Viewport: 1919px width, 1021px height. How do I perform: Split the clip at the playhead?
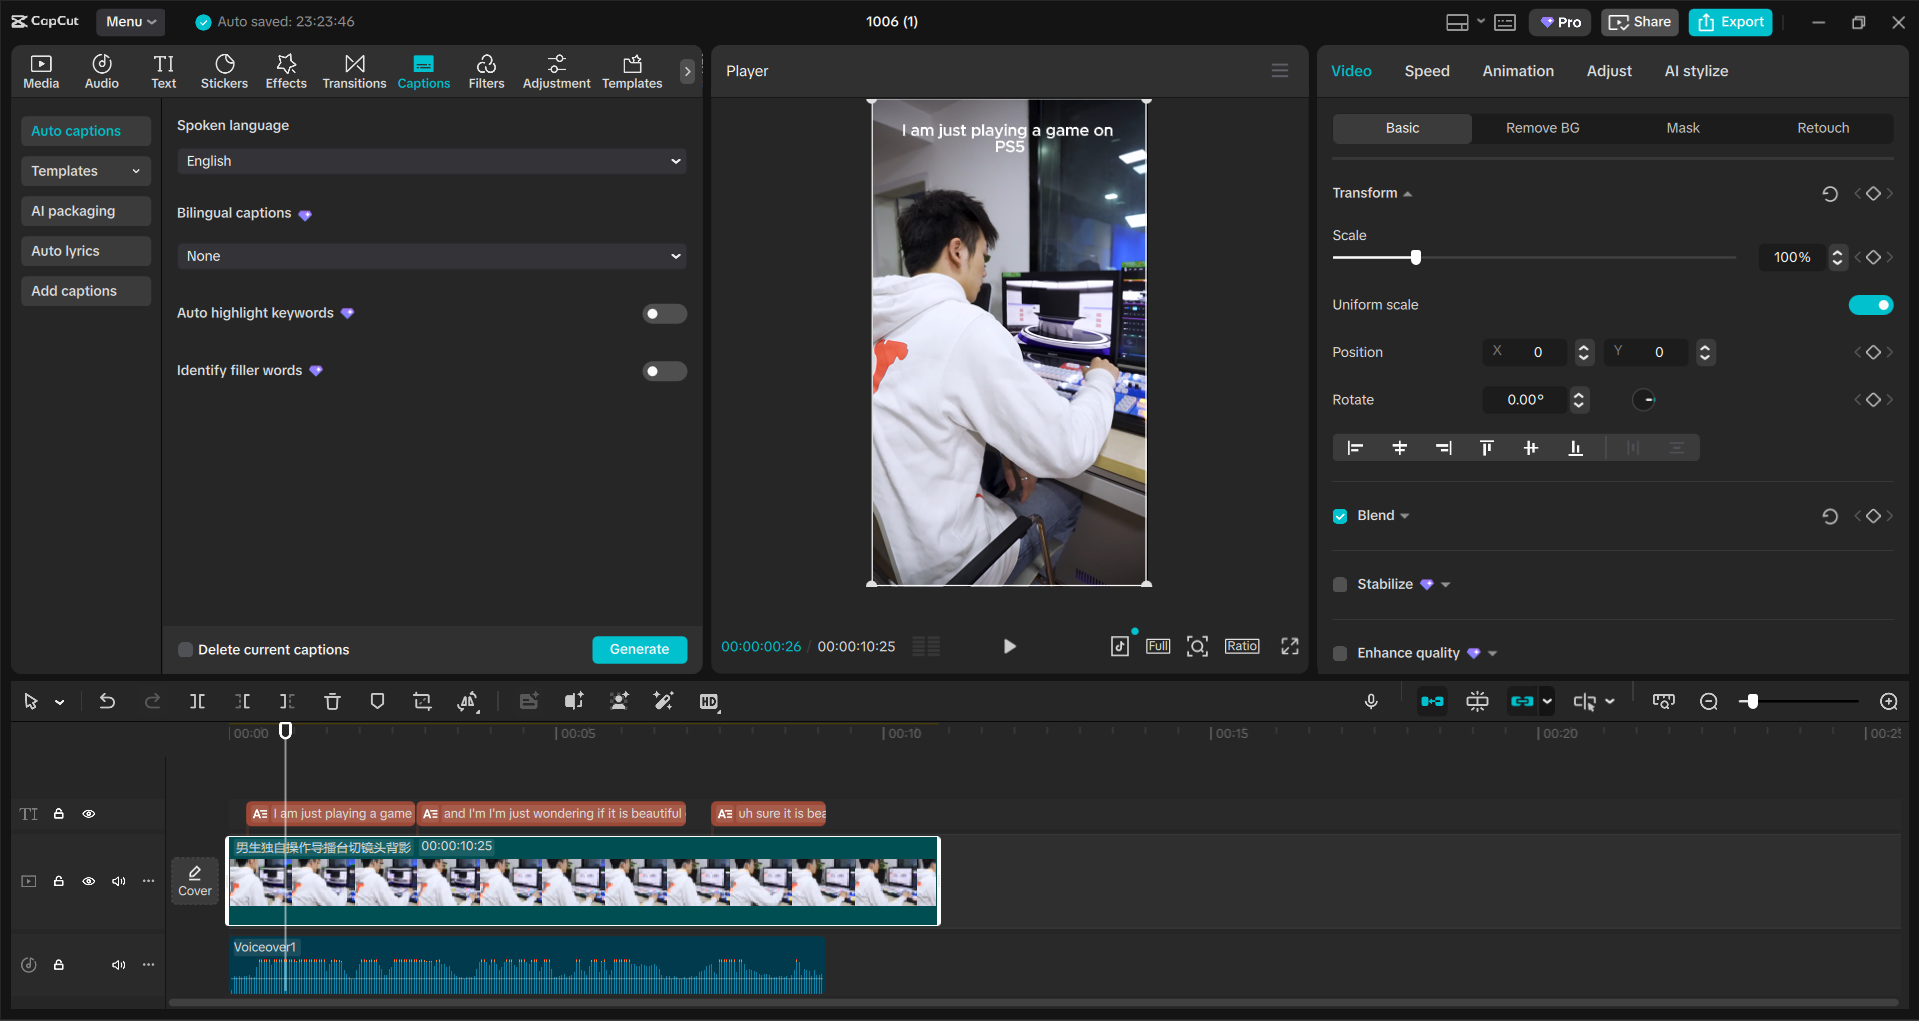197,701
